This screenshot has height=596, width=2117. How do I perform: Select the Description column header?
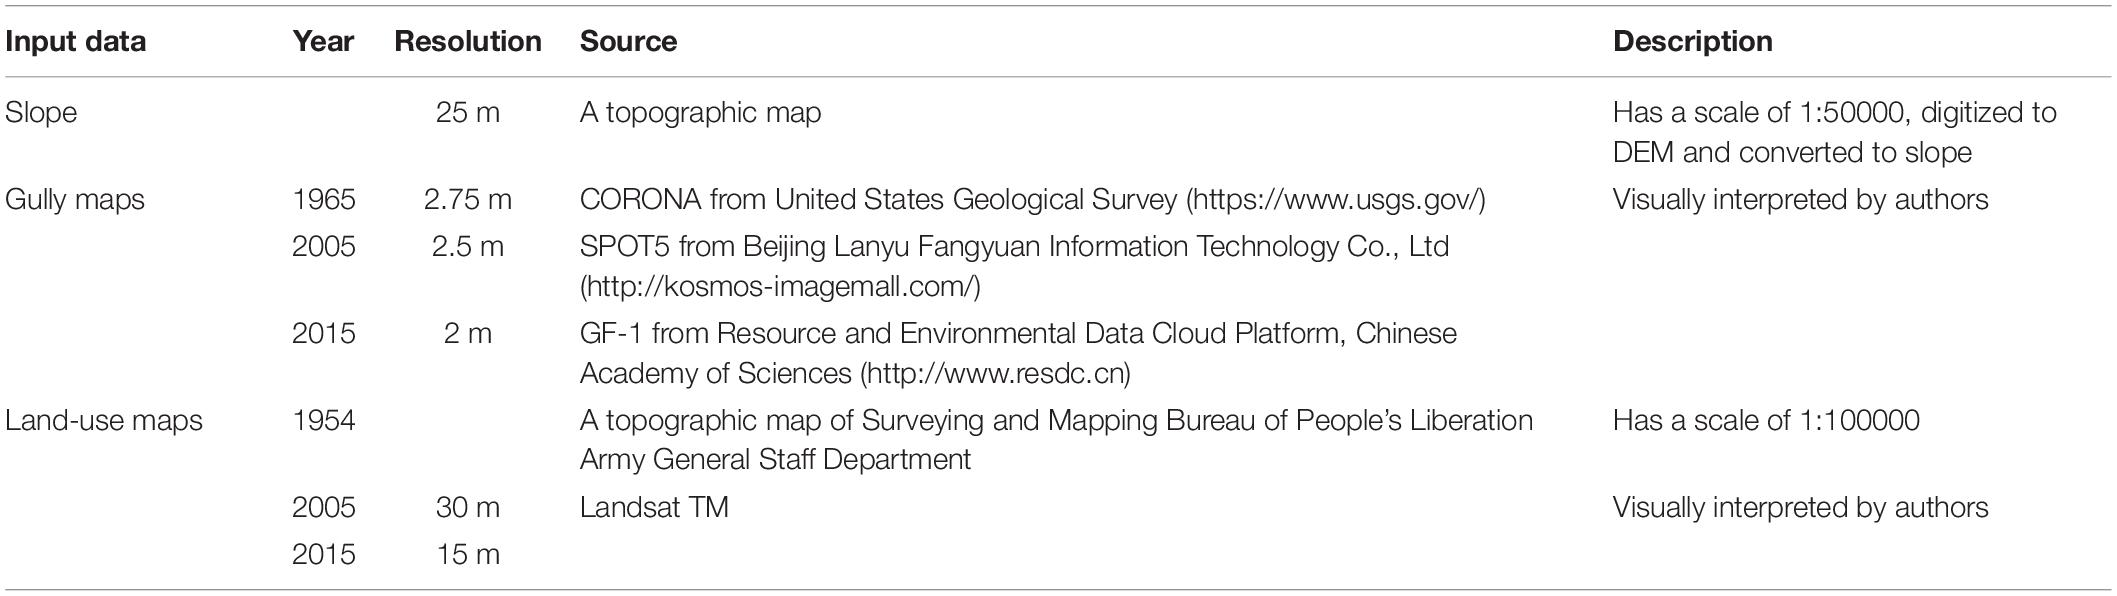pyautogui.click(x=1693, y=41)
